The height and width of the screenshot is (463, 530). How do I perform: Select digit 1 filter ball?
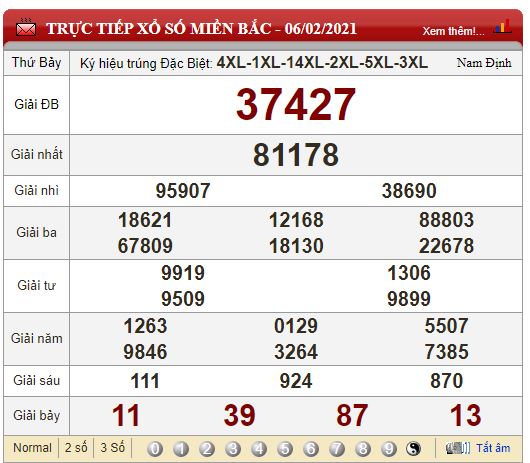[181, 449]
